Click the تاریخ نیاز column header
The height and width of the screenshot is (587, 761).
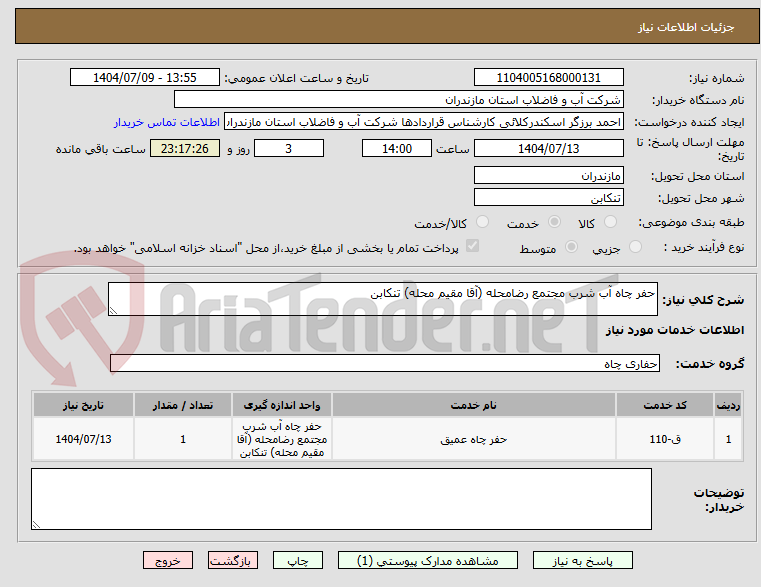tap(83, 405)
